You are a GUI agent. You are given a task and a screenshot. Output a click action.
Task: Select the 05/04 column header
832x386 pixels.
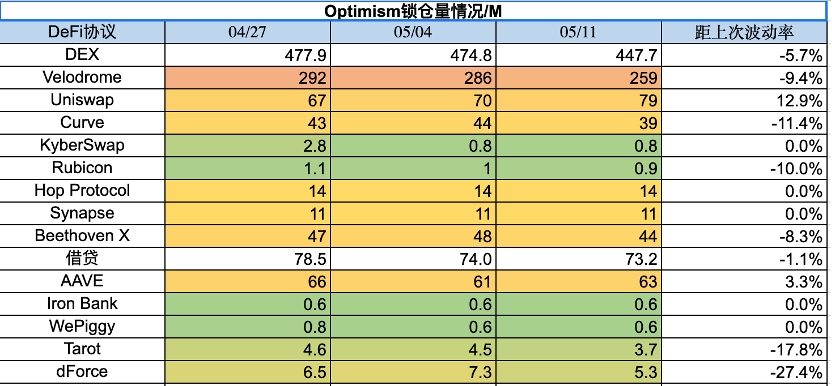pyautogui.click(x=413, y=32)
